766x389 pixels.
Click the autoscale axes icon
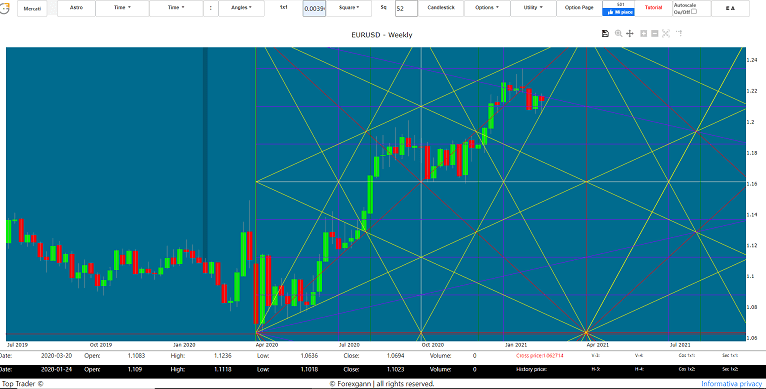tap(666, 33)
